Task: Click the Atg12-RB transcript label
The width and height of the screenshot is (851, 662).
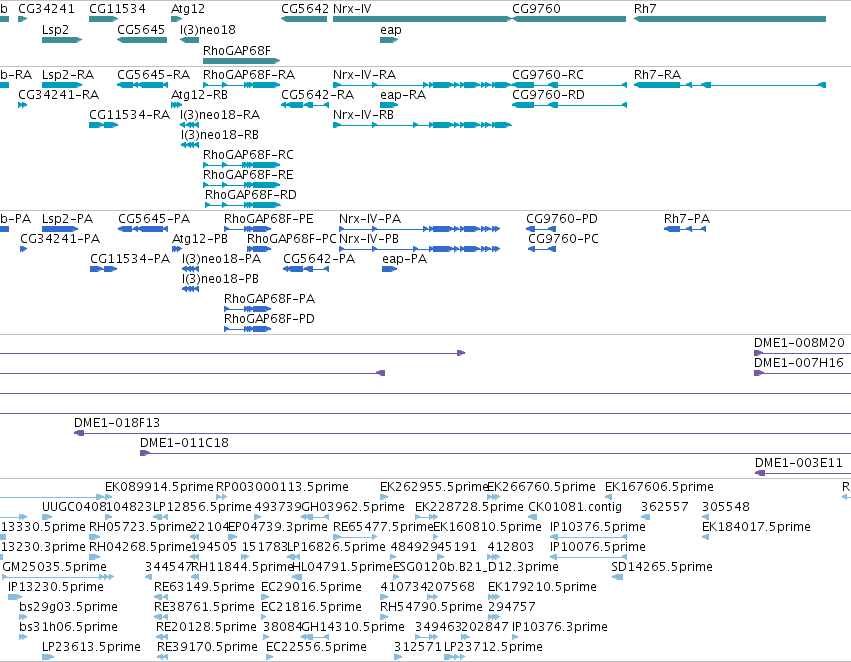Action: point(199,96)
